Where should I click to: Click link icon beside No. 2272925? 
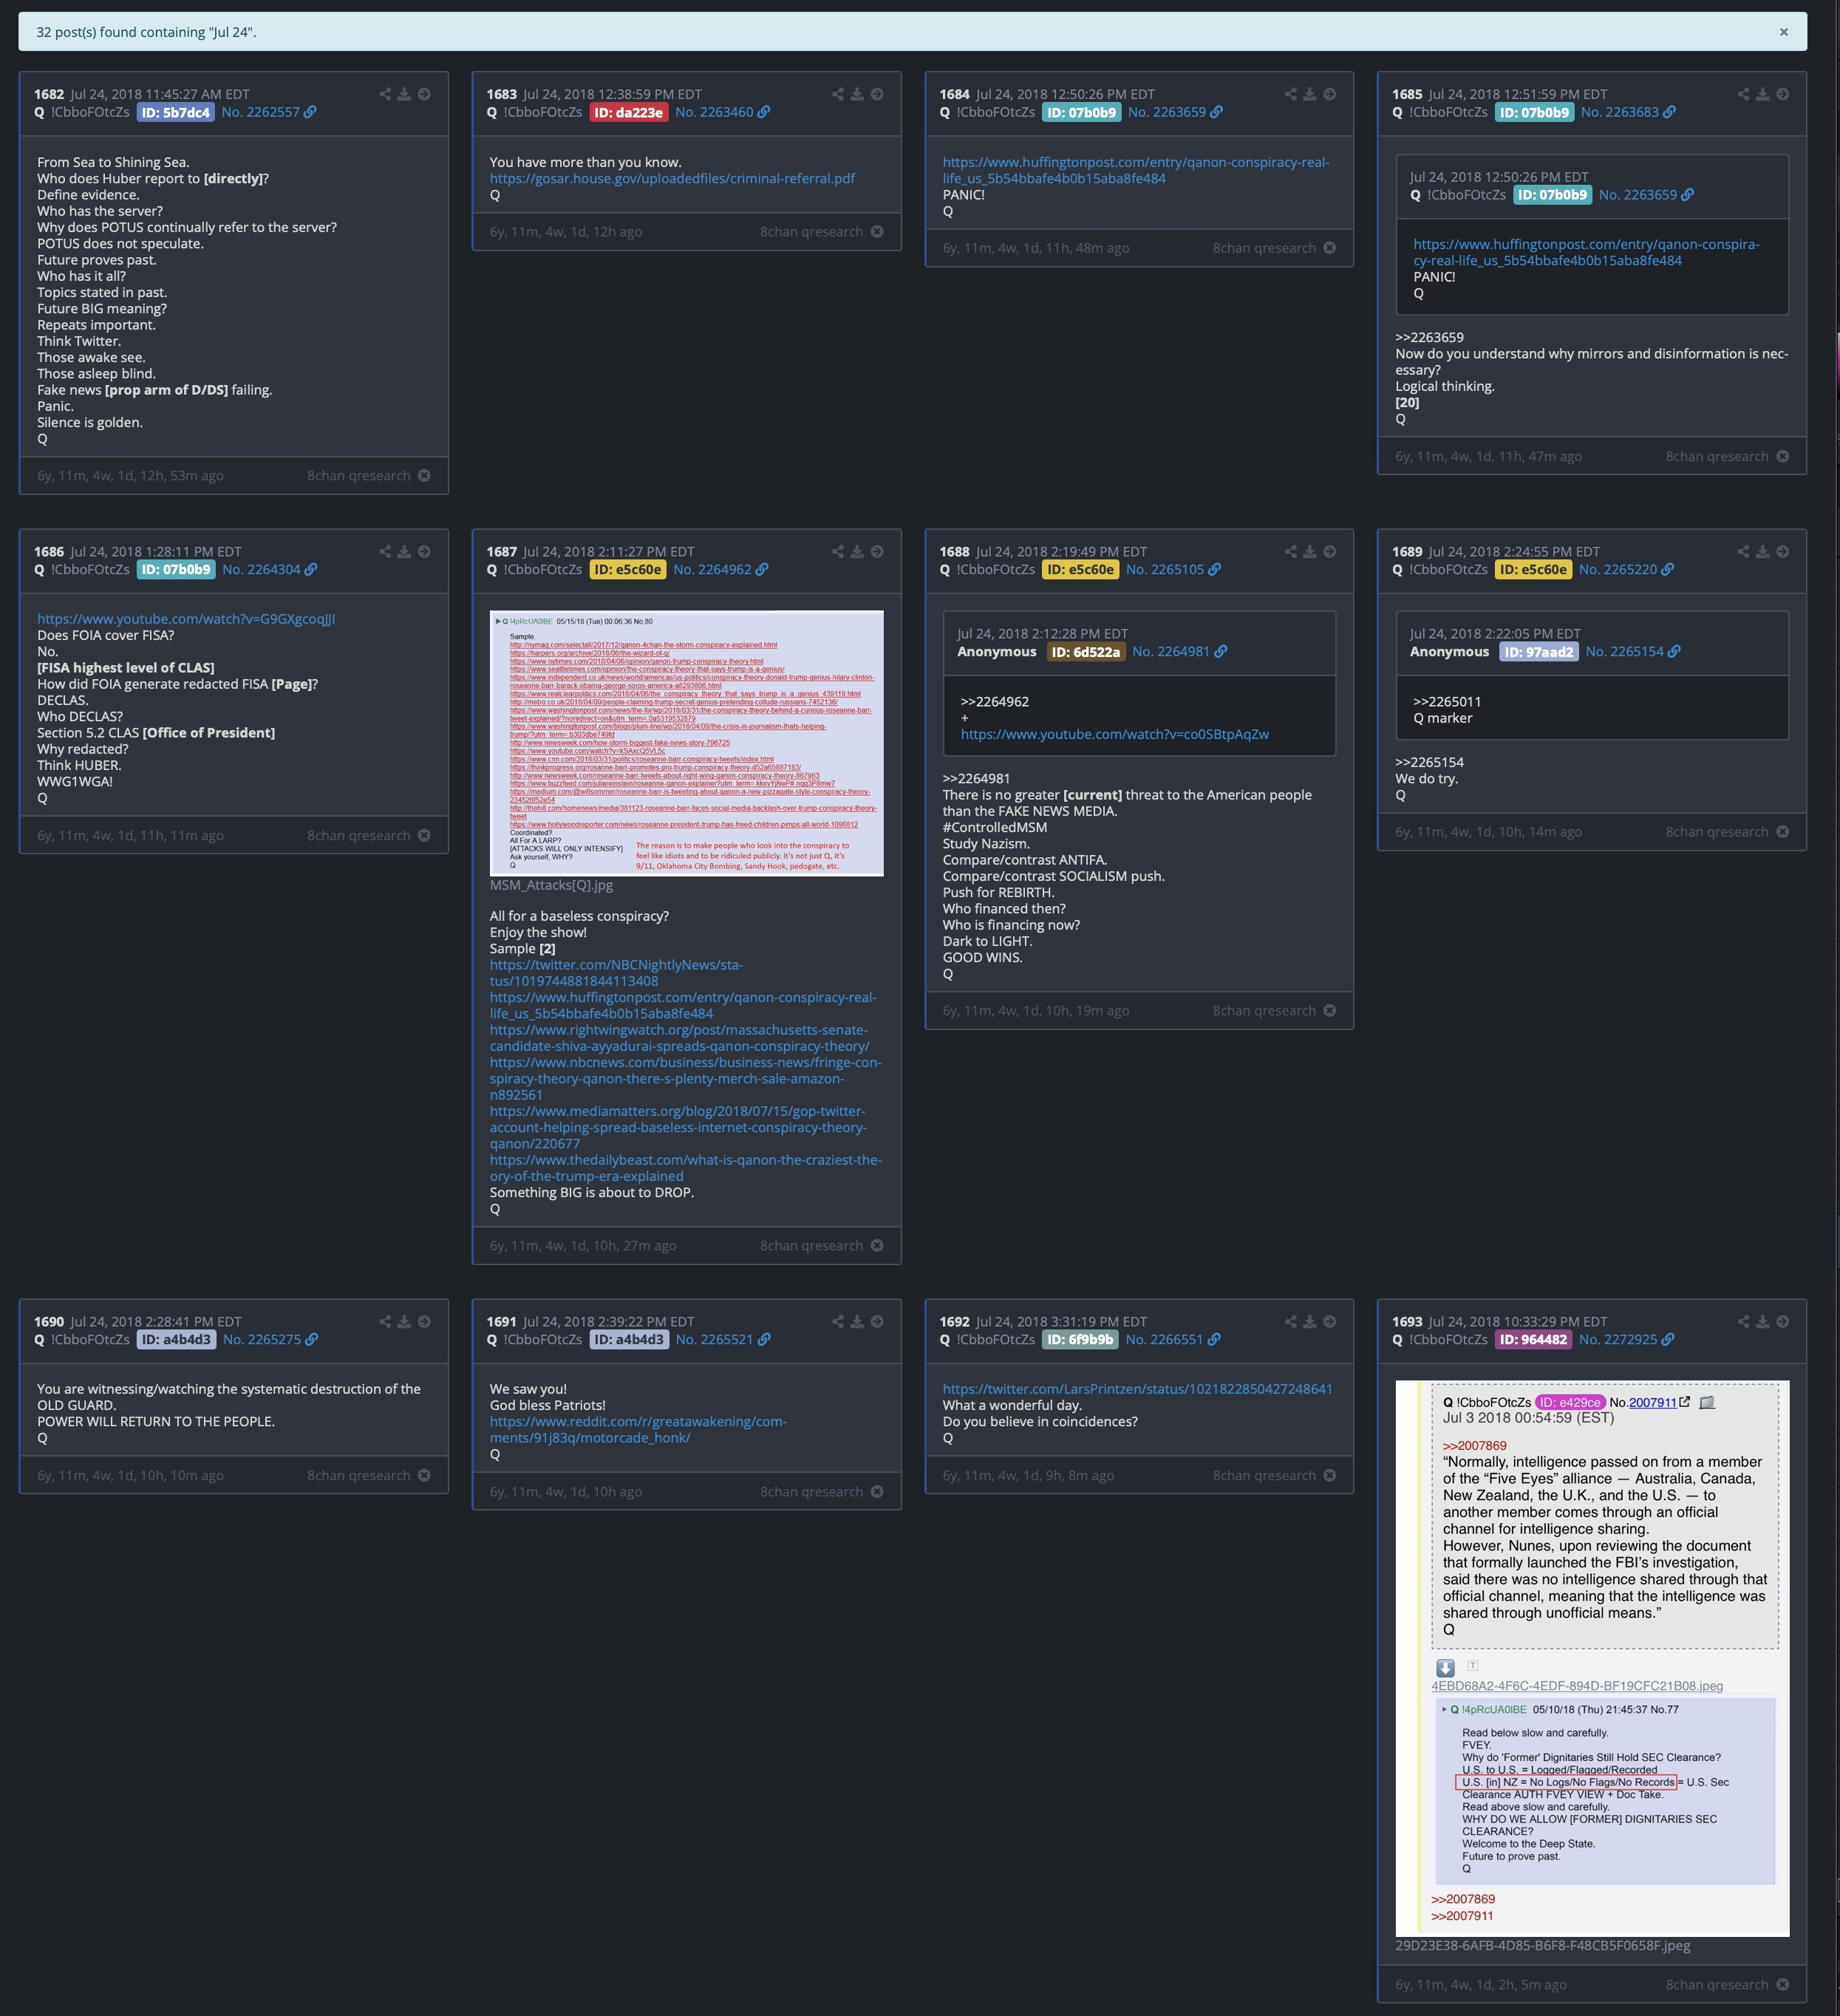(x=1668, y=1339)
